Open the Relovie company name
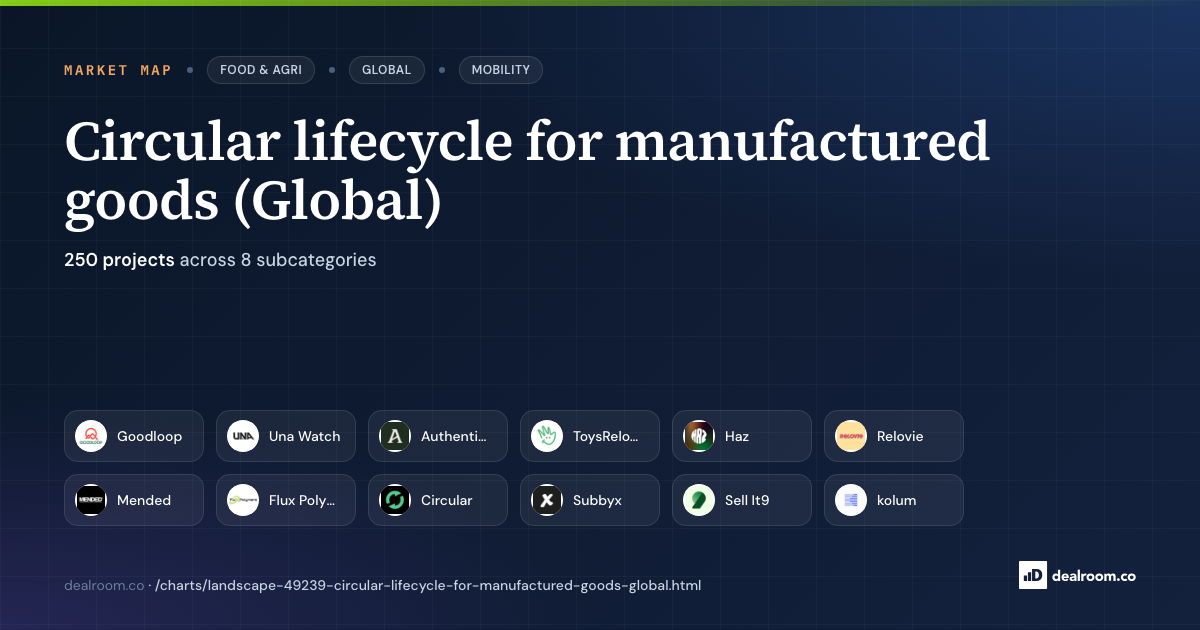1200x630 pixels. tap(900, 436)
